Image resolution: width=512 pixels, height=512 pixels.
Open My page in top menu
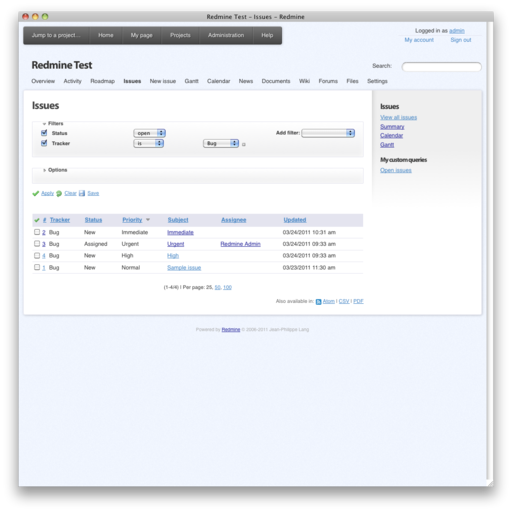(141, 35)
